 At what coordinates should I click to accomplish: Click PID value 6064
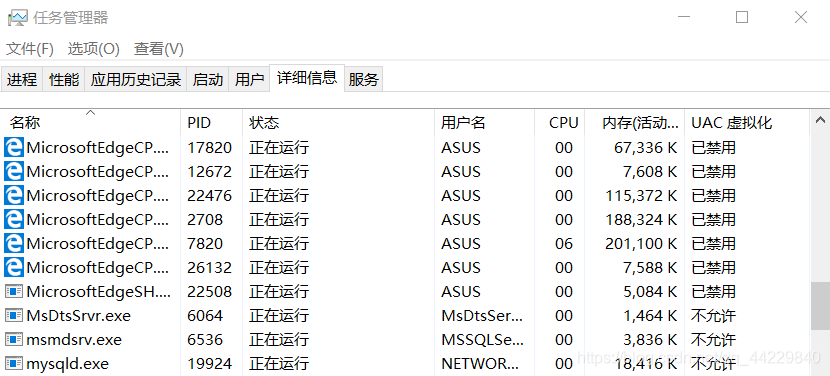coord(205,316)
